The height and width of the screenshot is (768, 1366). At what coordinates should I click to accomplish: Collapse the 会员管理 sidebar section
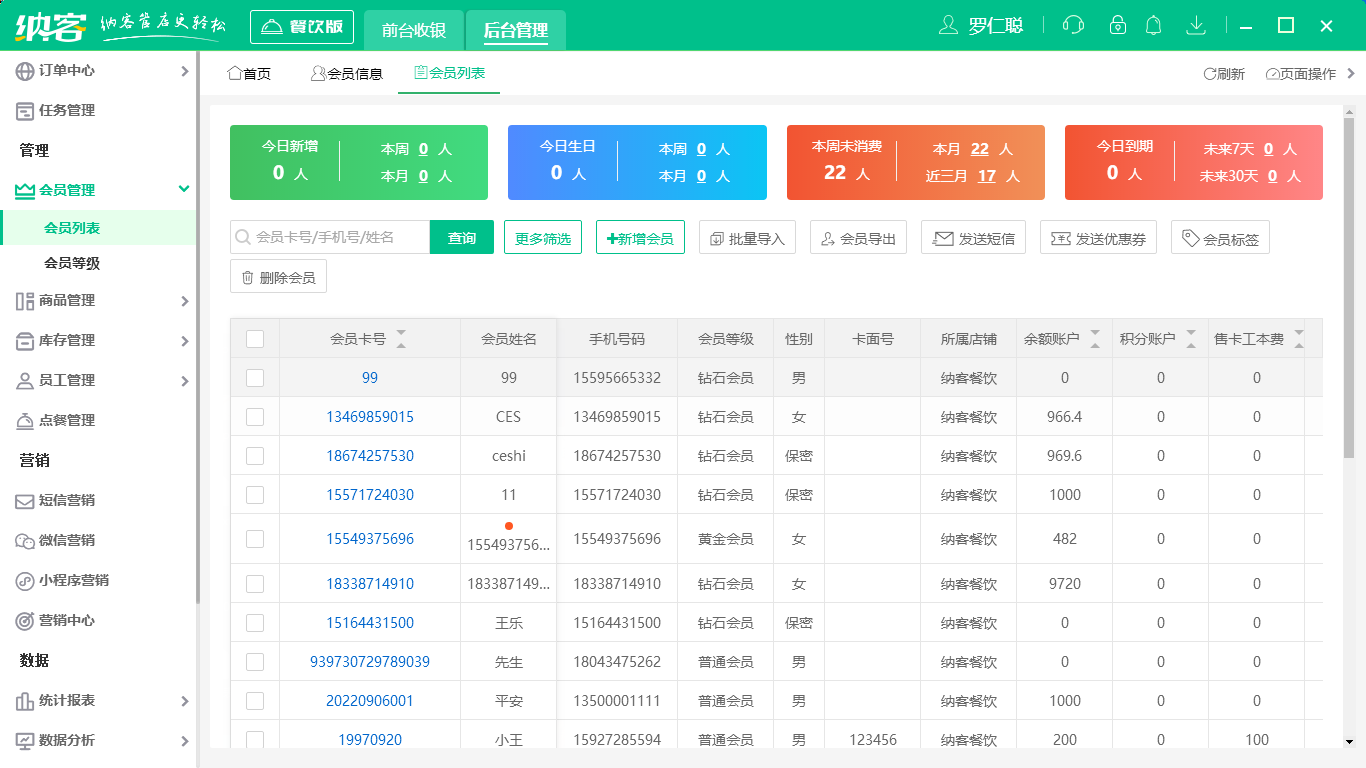click(100, 190)
